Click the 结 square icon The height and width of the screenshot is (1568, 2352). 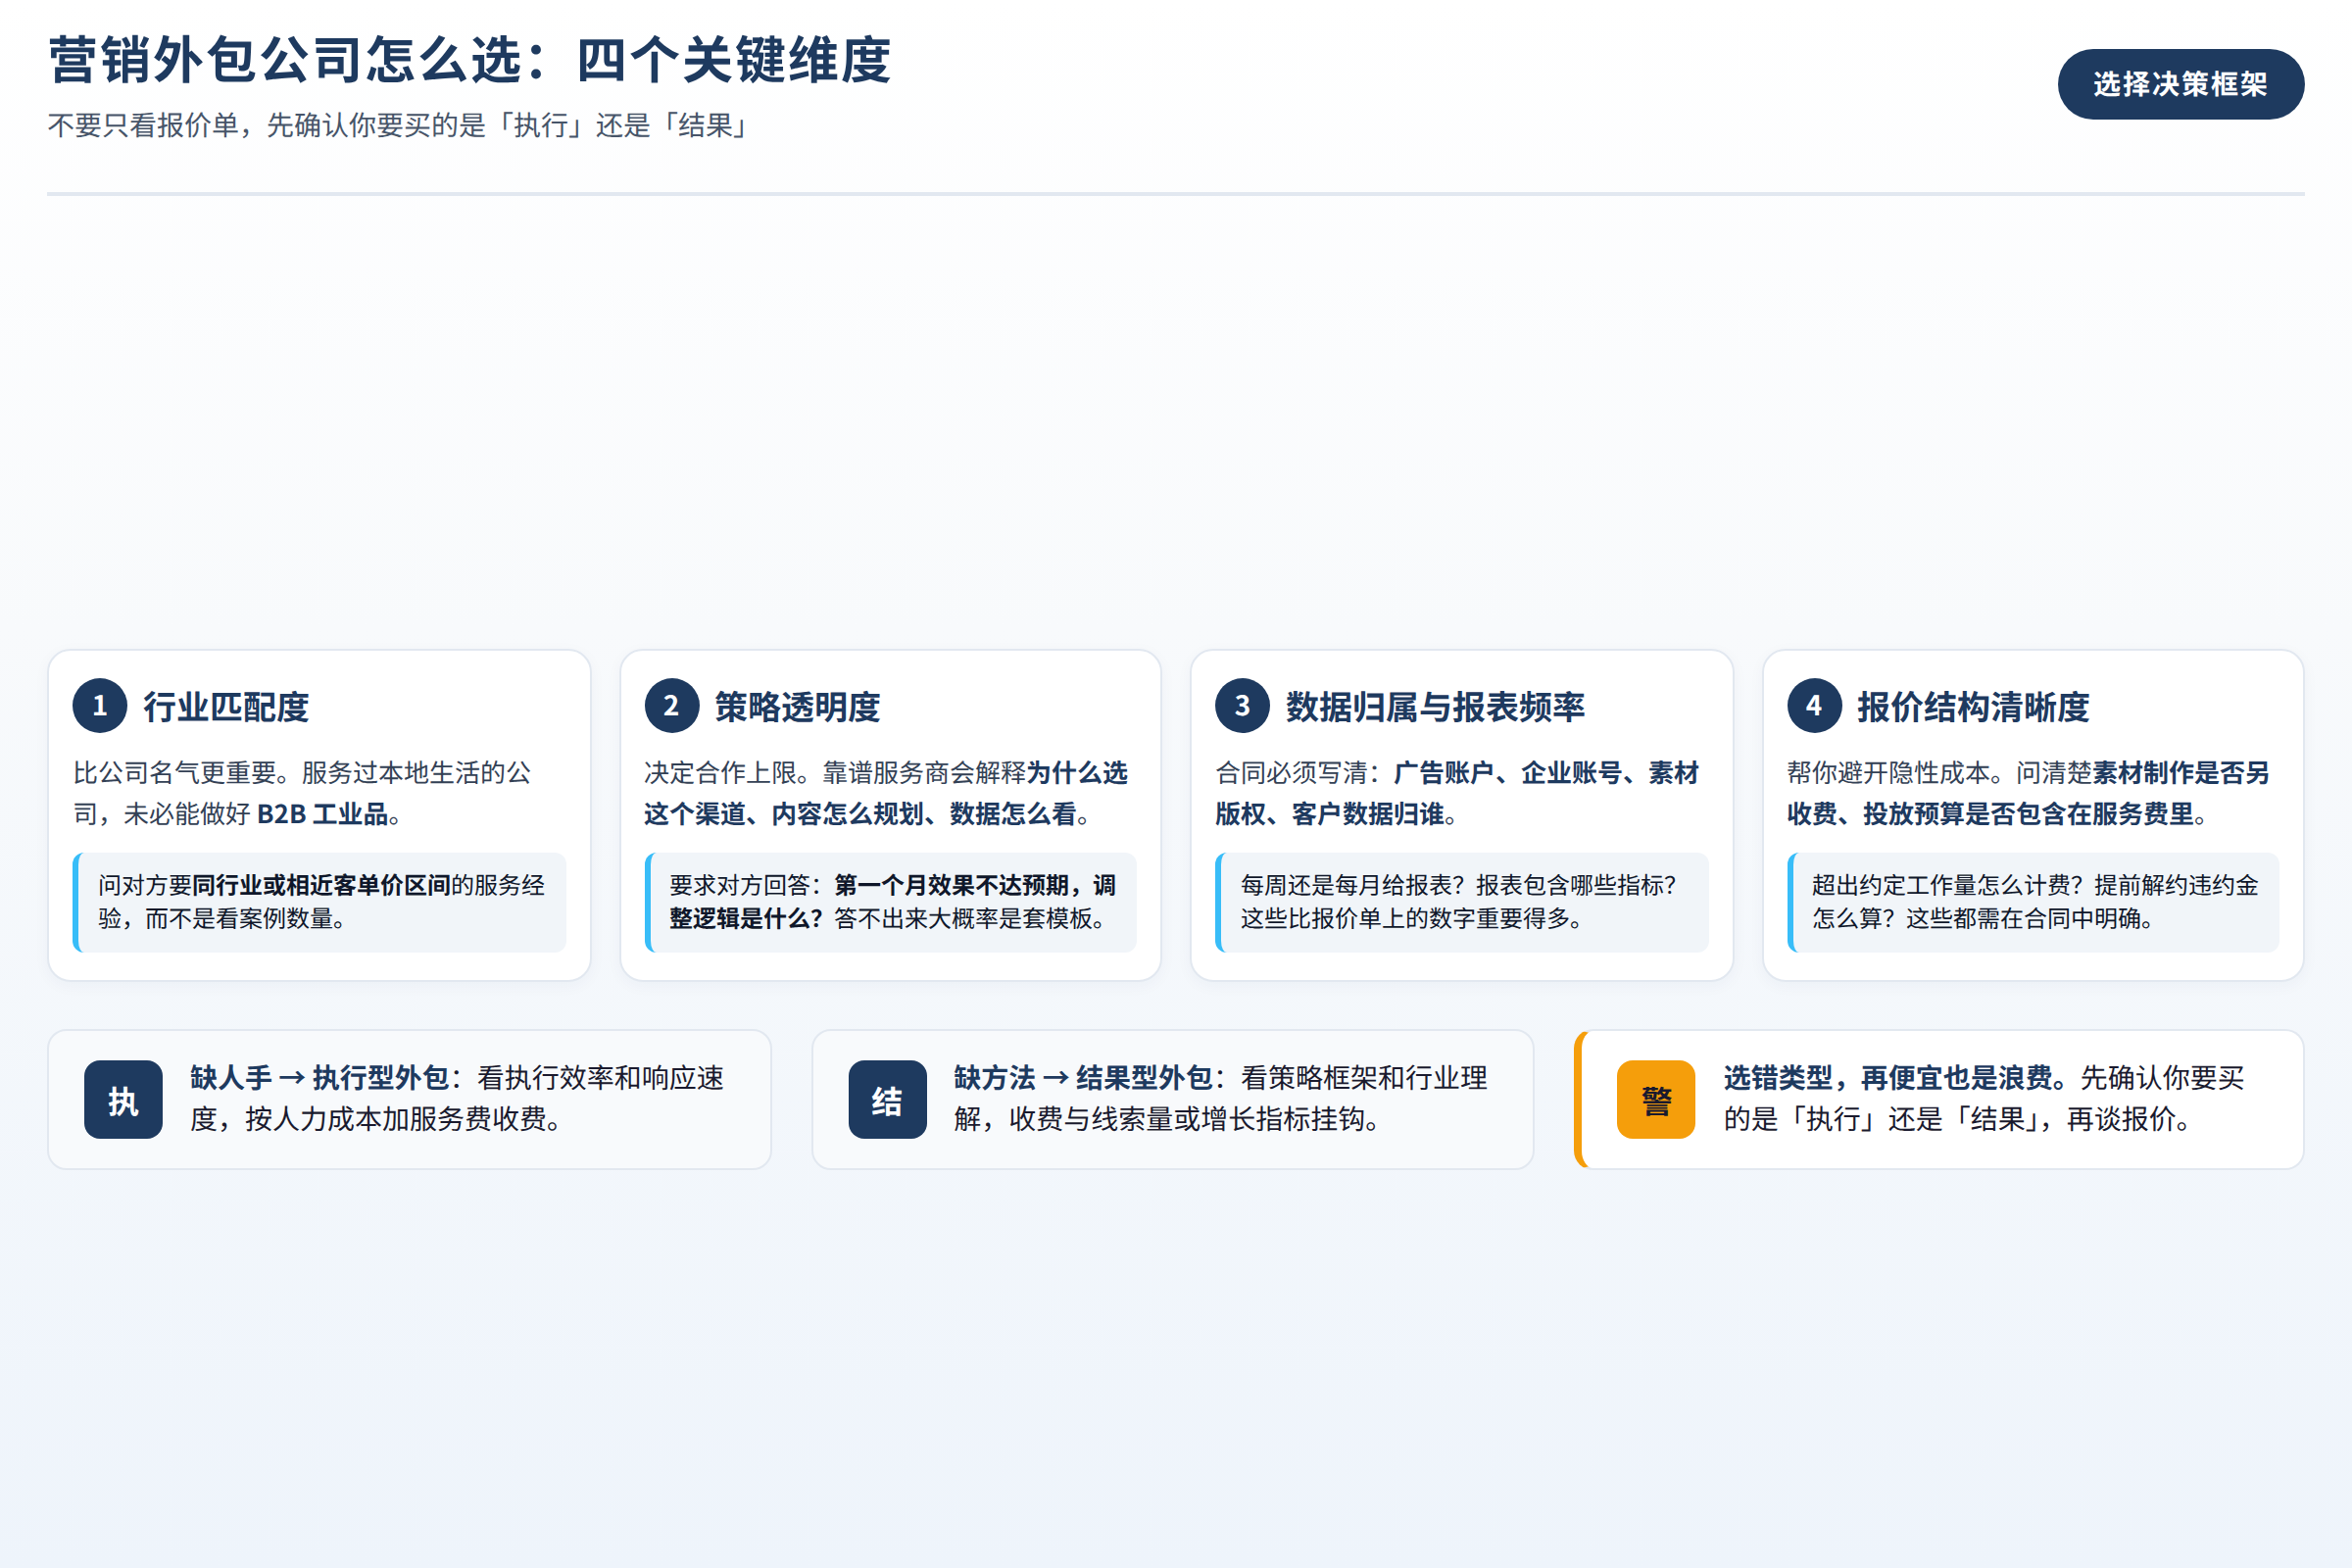(887, 1100)
